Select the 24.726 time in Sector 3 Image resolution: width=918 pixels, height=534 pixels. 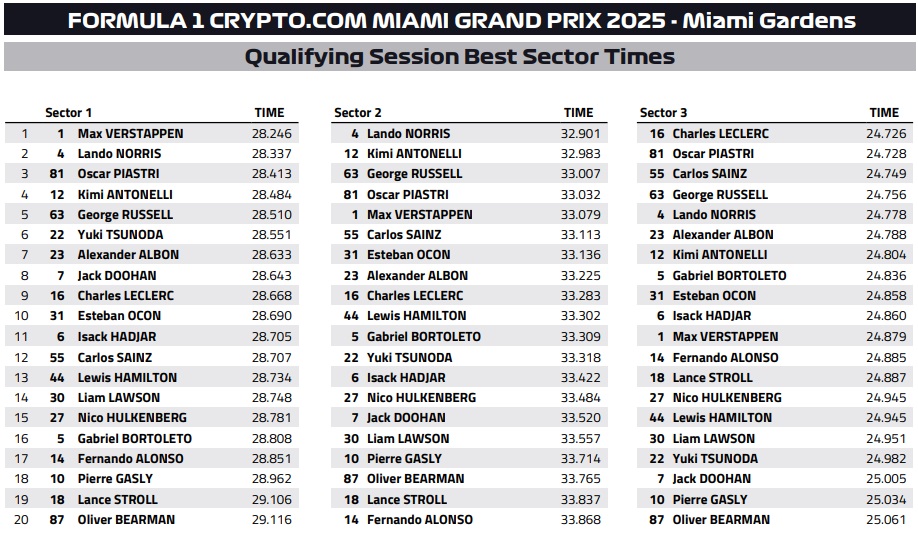(x=886, y=133)
